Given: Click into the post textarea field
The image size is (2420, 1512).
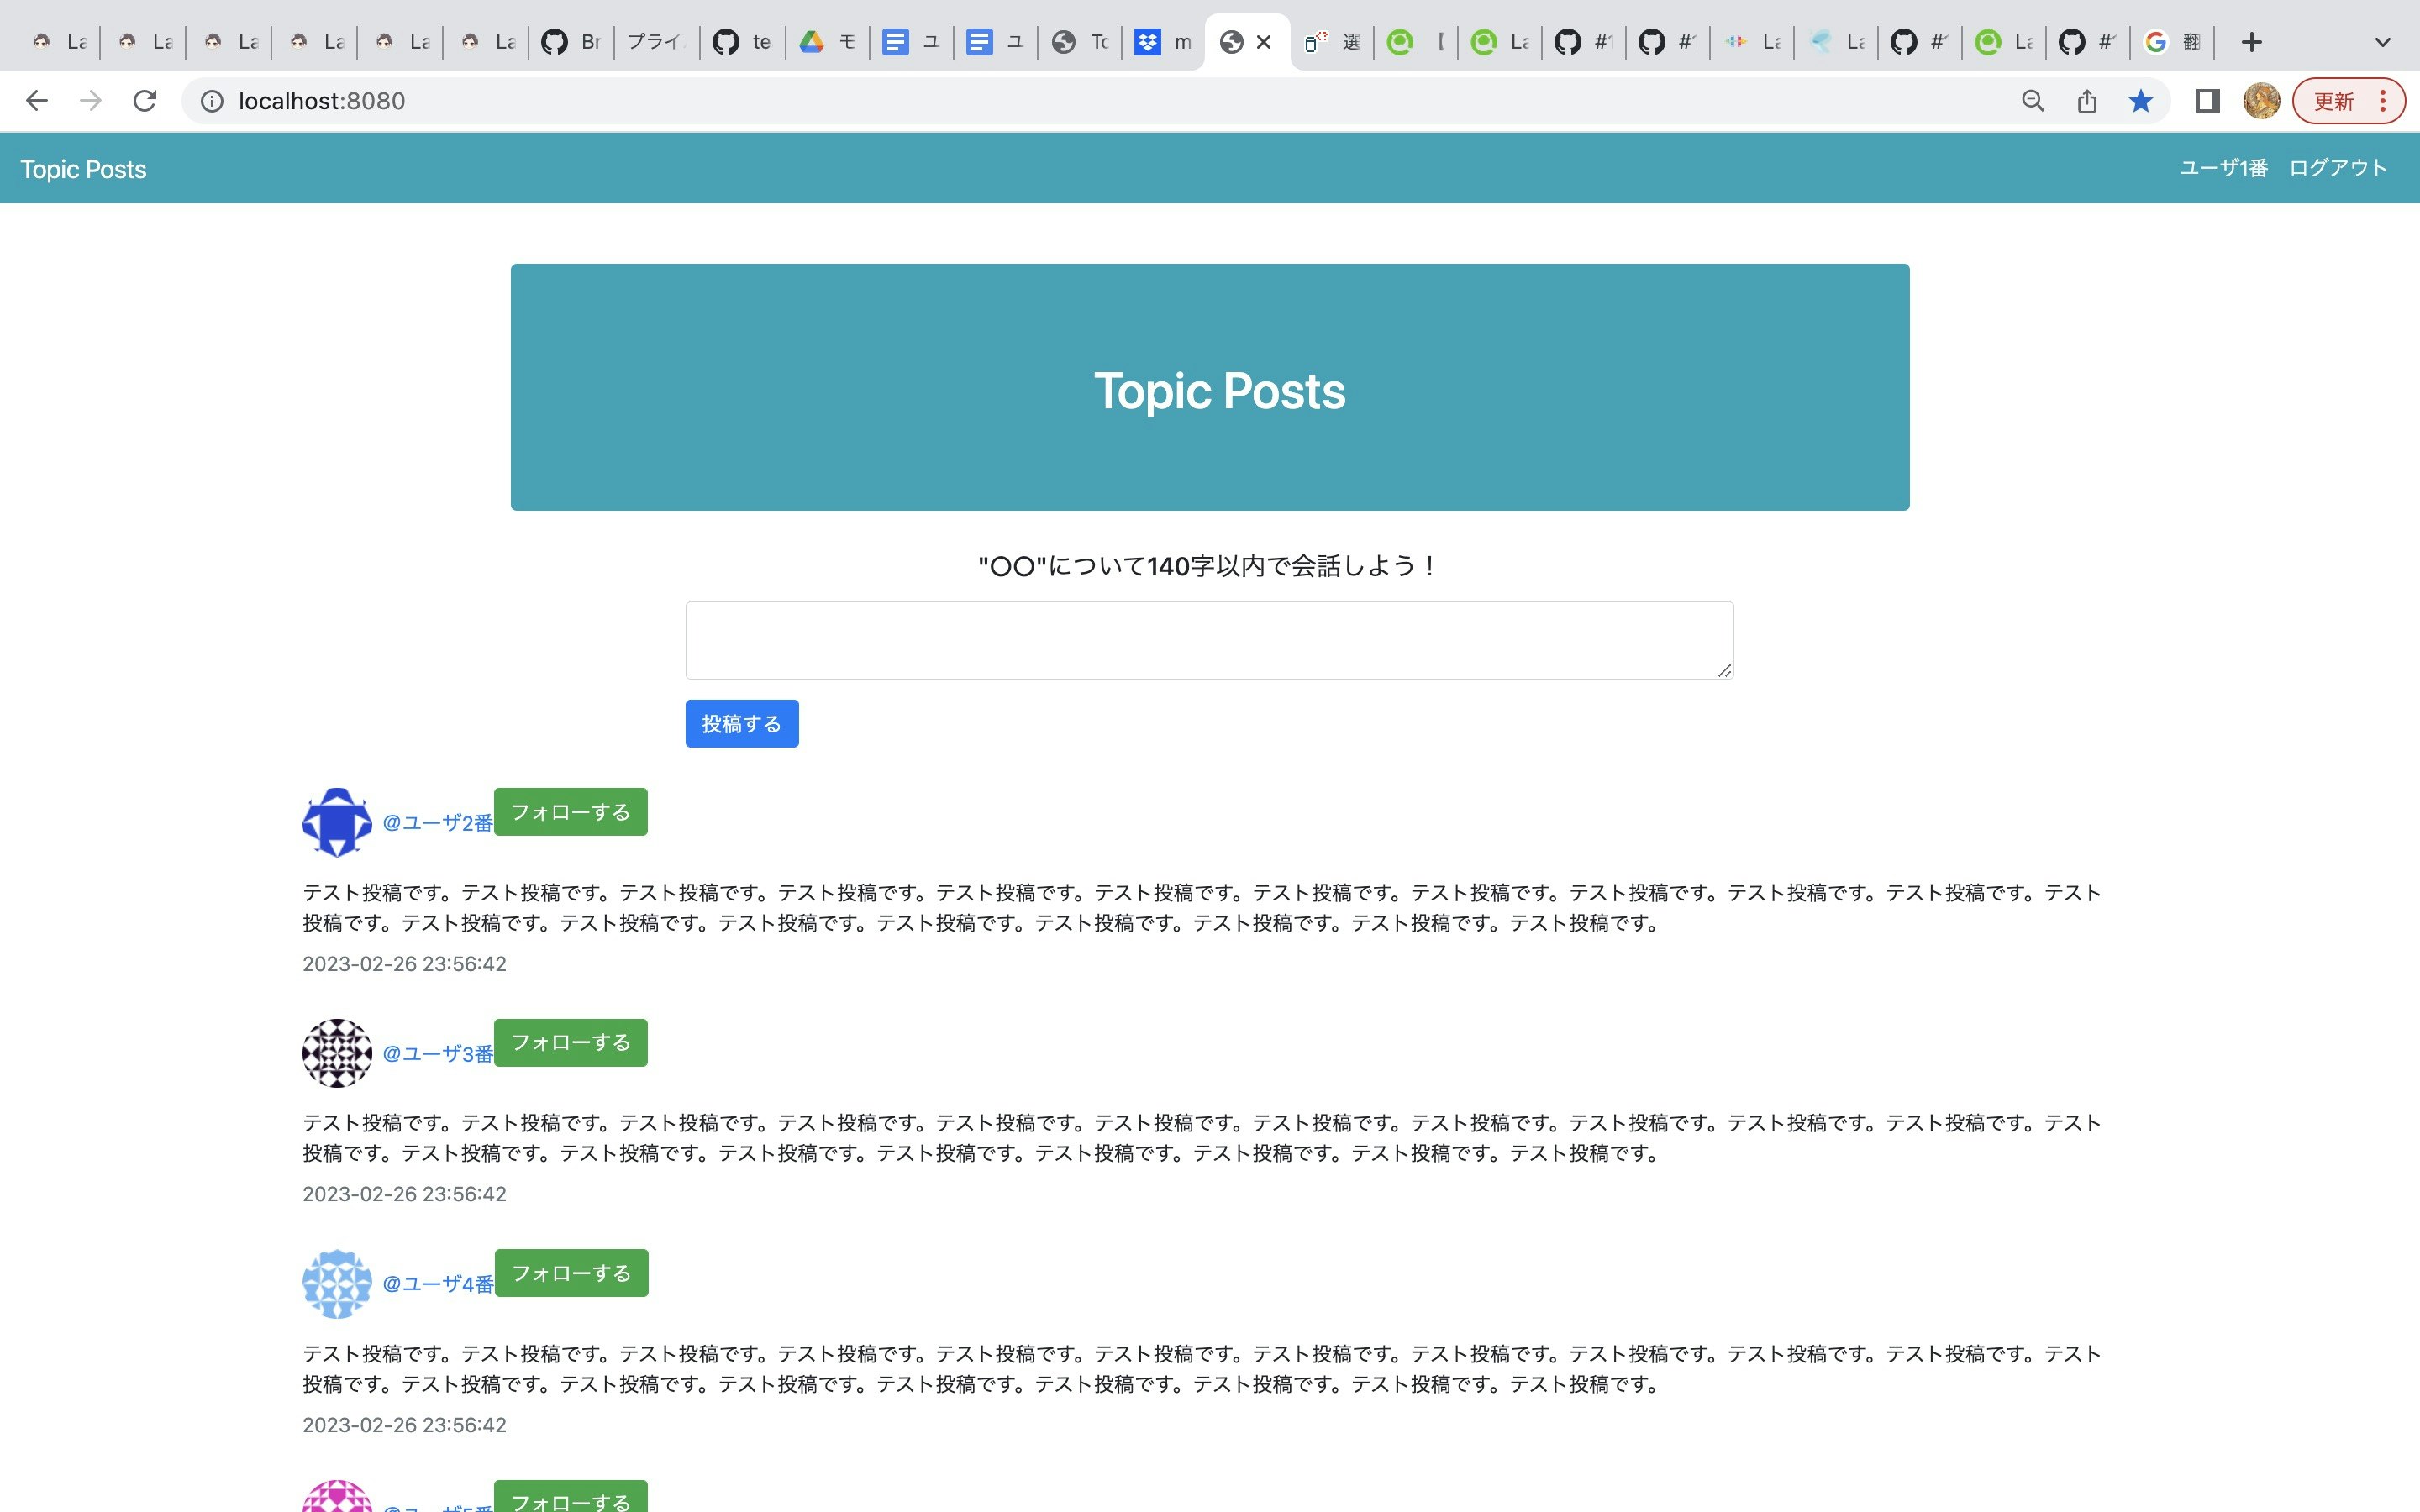Looking at the screenshot, I should (x=1208, y=640).
